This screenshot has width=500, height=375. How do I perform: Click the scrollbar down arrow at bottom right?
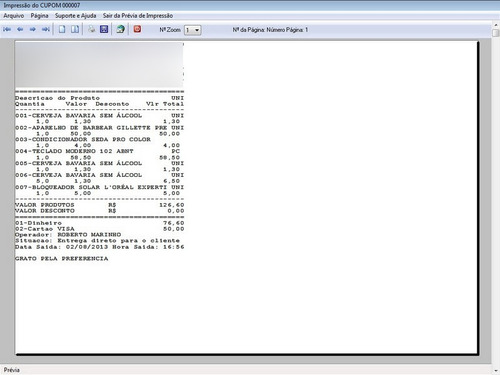click(496, 370)
